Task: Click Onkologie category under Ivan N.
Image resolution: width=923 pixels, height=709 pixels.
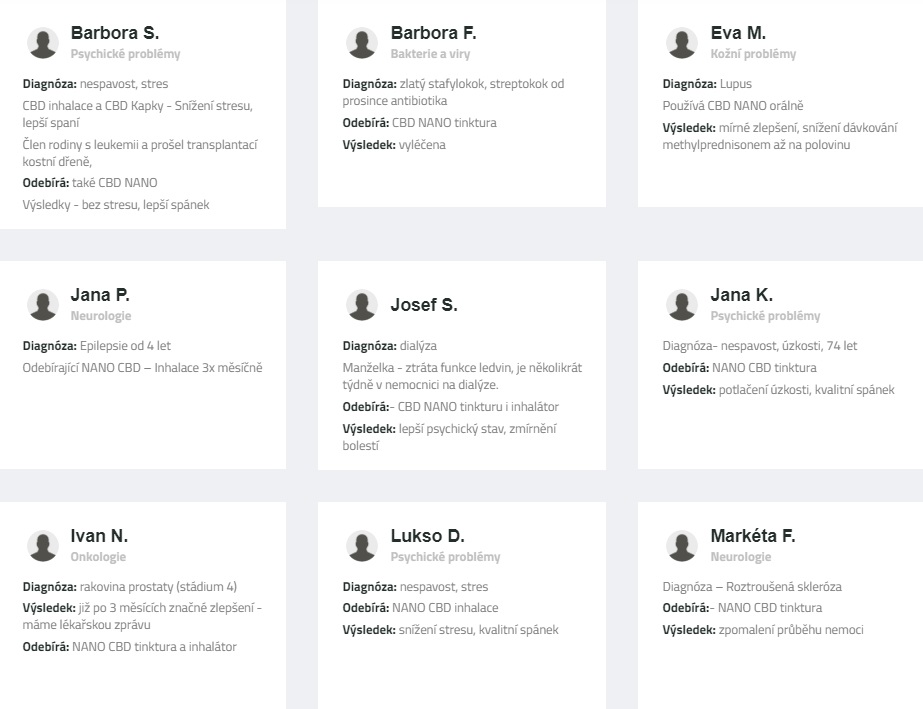Action: click(x=98, y=557)
